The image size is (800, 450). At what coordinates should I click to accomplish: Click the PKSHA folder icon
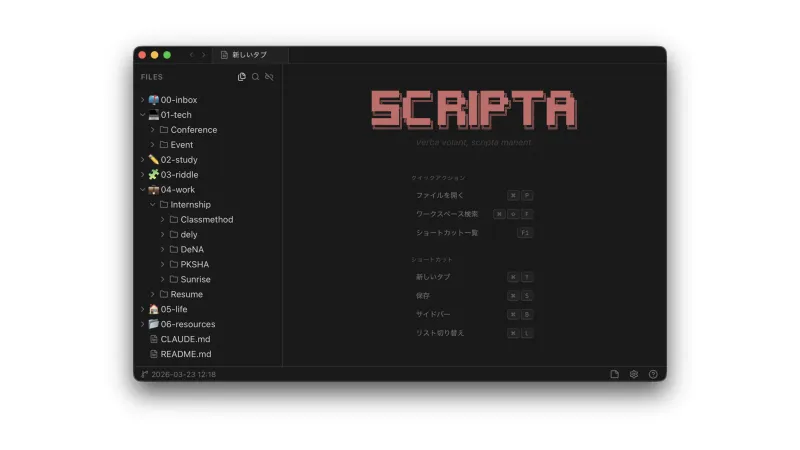pyautogui.click(x=174, y=264)
